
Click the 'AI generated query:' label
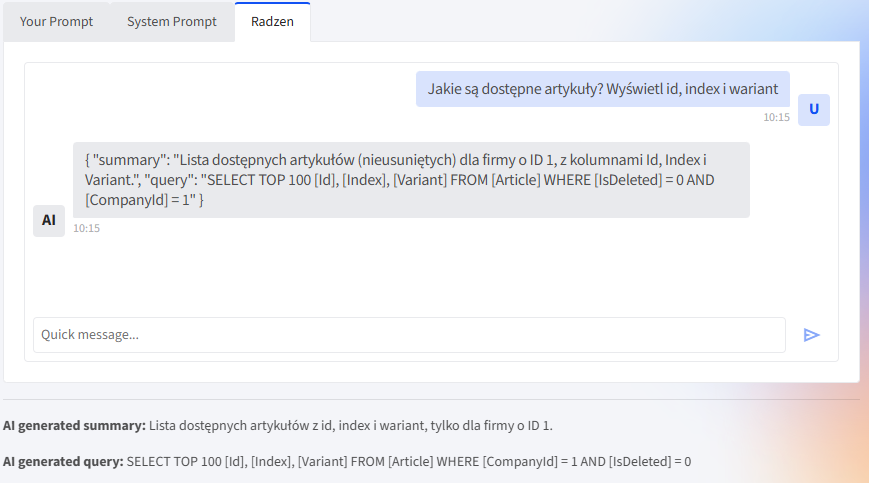tap(63, 462)
